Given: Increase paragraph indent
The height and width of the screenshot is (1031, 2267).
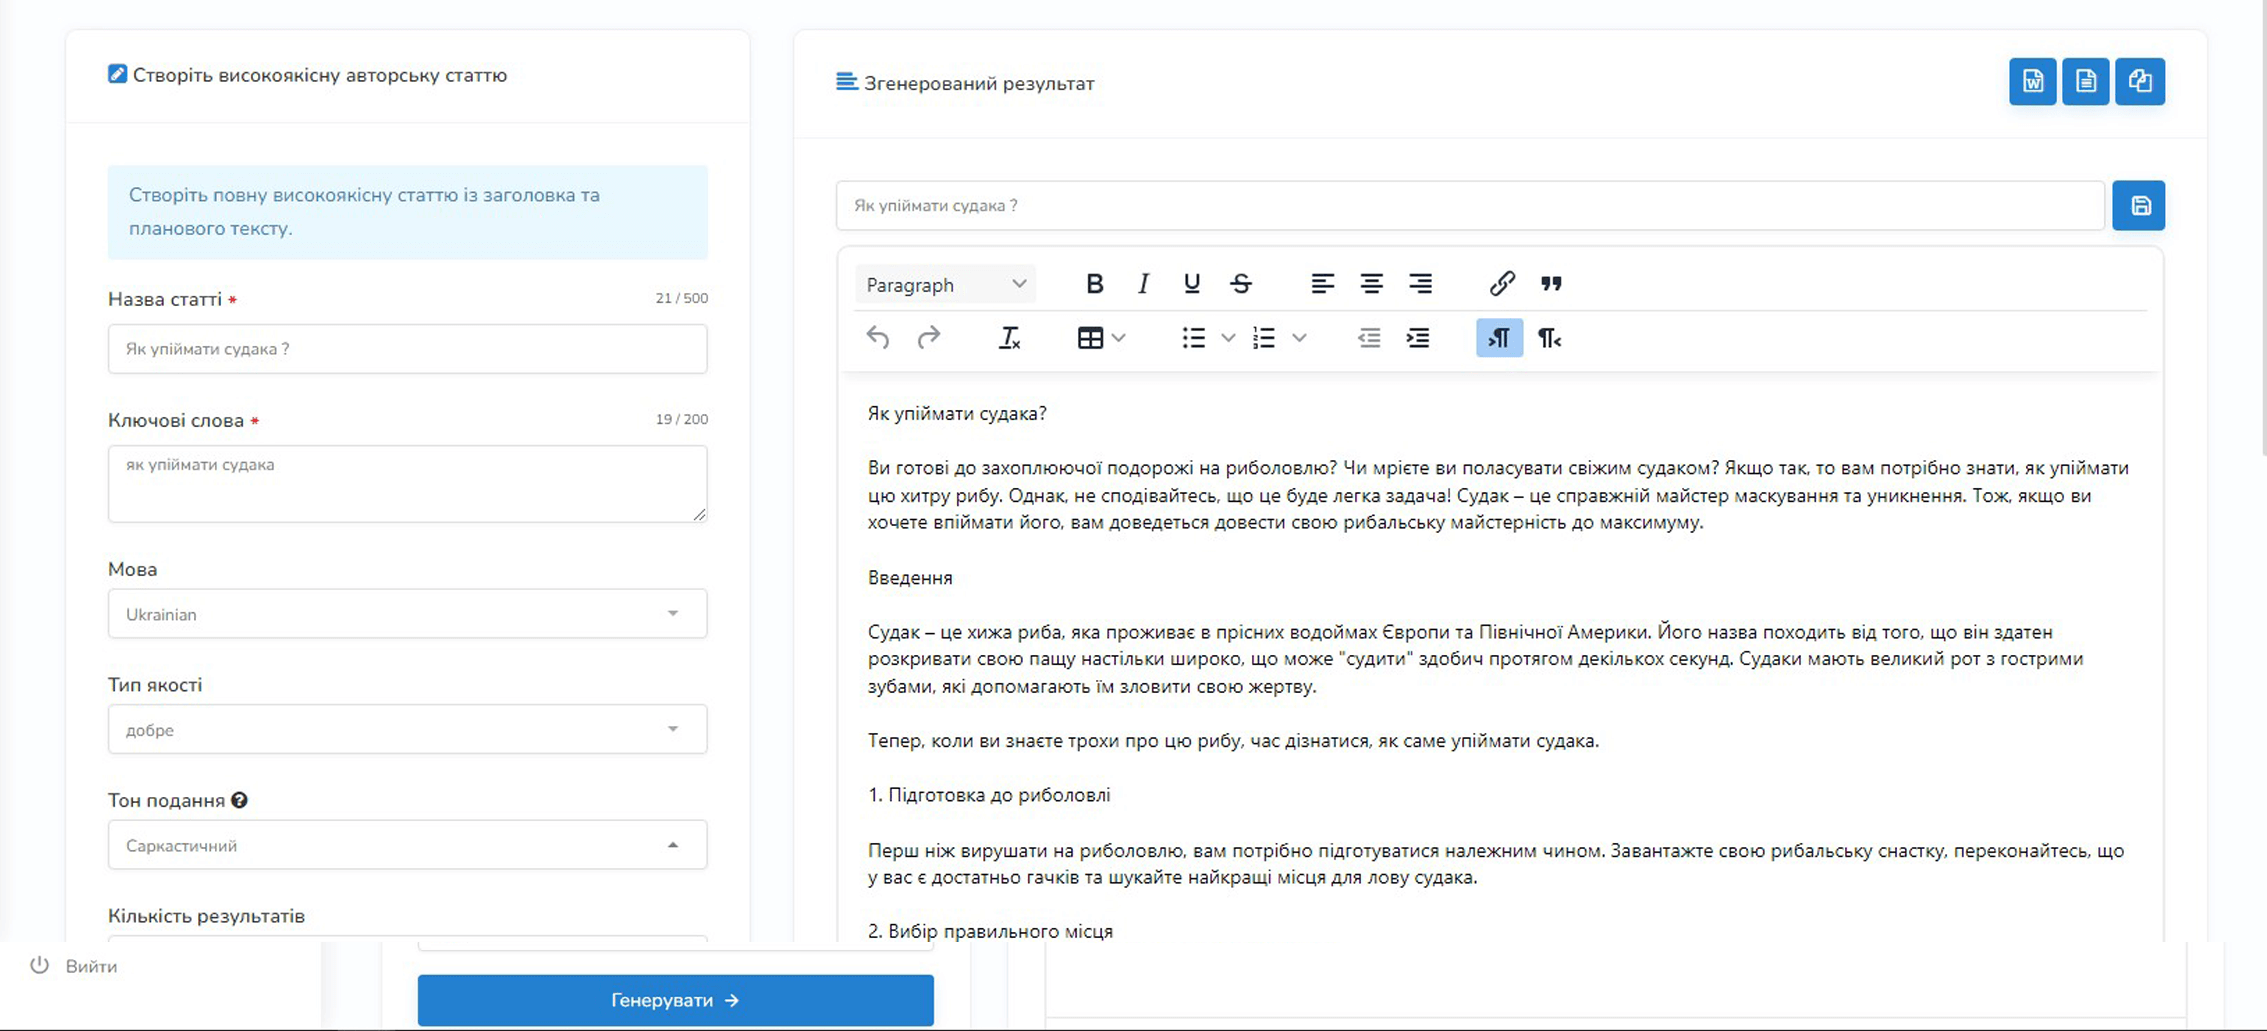Looking at the screenshot, I should (1418, 338).
